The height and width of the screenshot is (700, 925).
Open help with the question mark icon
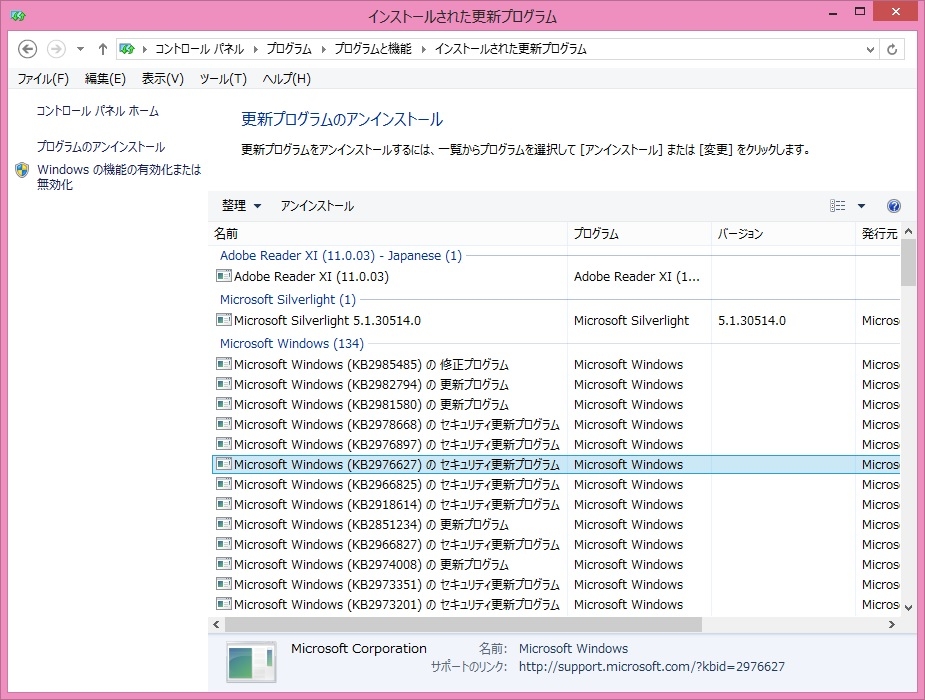pyautogui.click(x=894, y=206)
